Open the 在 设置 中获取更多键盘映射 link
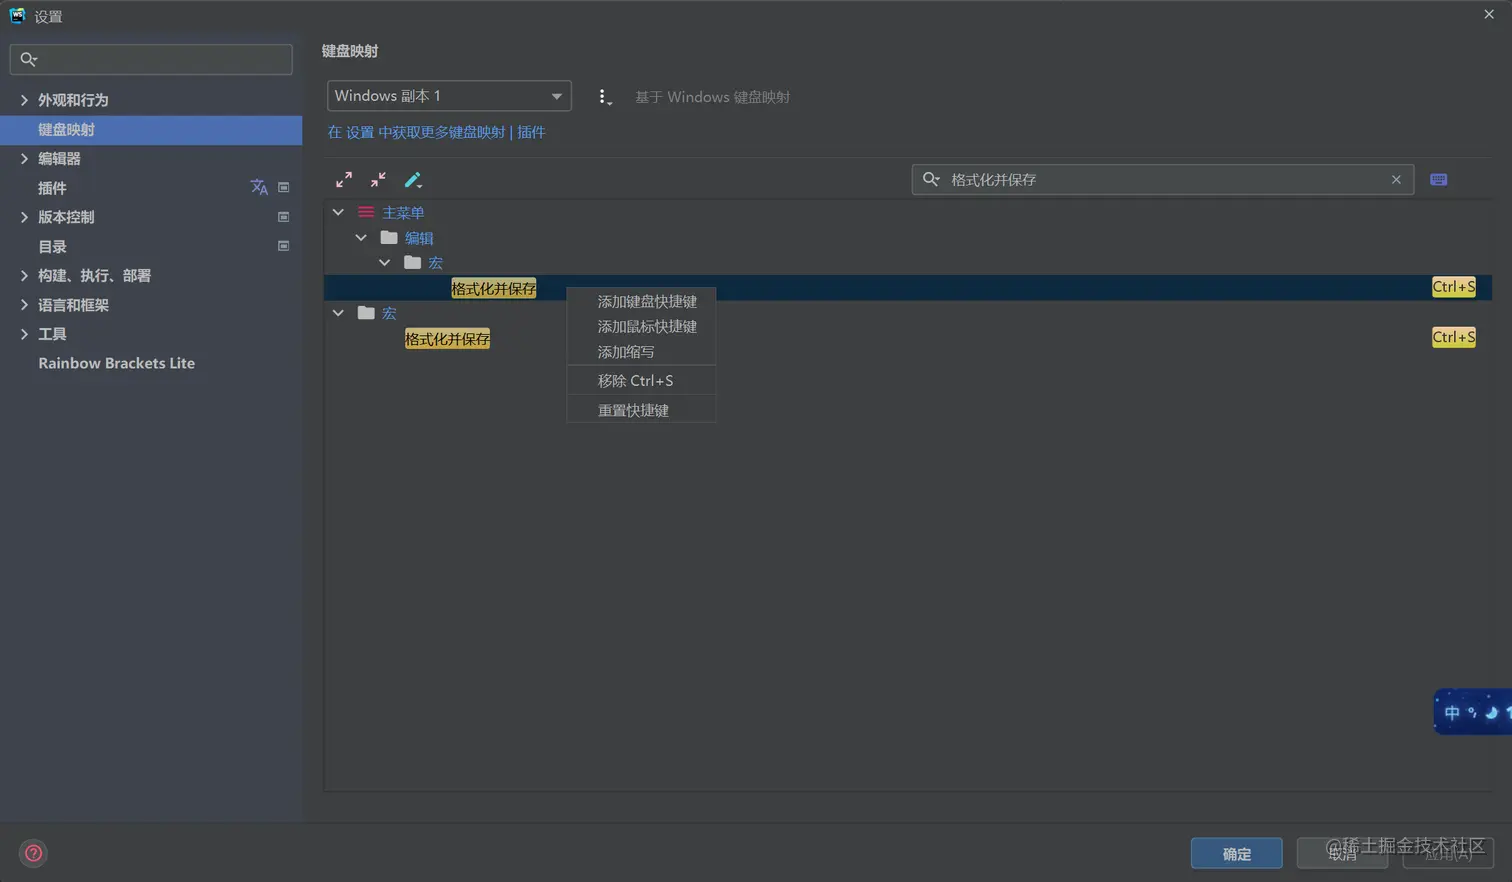The width and height of the screenshot is (1512, 882). [x=416, y=132]
